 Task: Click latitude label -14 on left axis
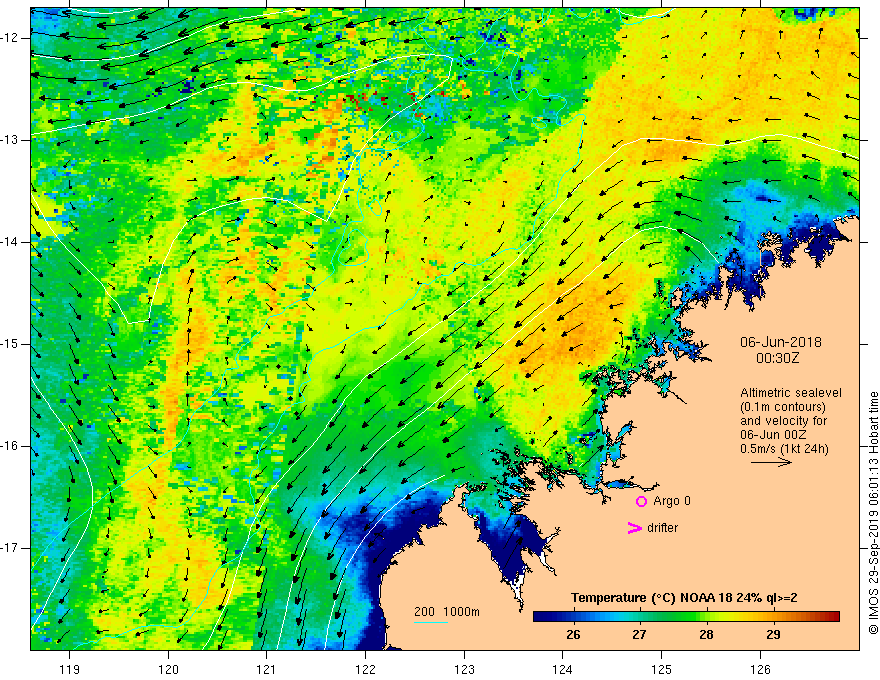(x=10, y=242)
